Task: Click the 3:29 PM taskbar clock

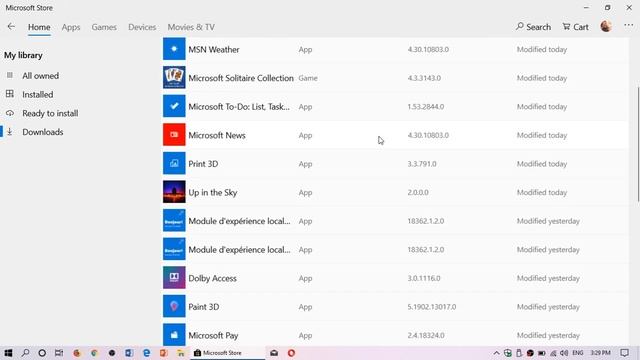Action: 600,353
